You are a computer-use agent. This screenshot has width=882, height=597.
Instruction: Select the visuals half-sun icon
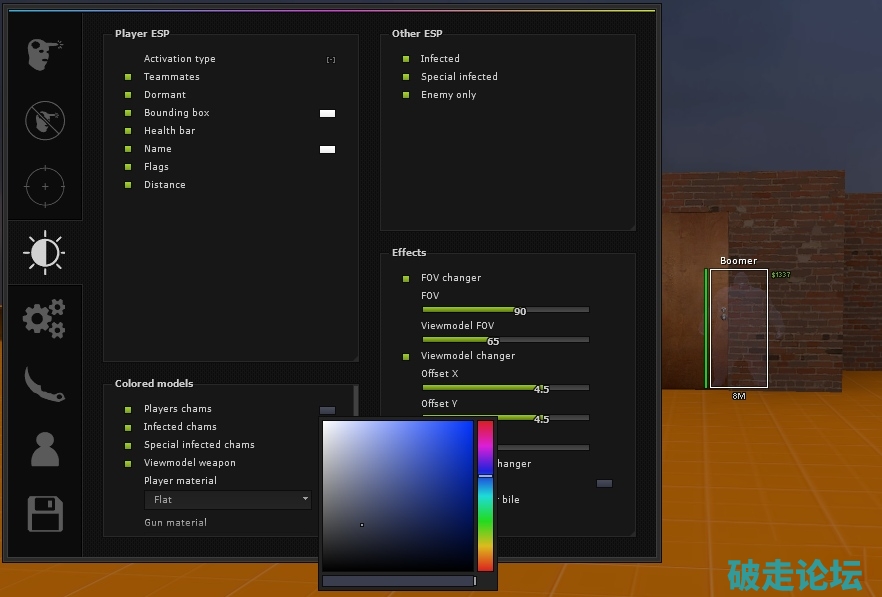45,252
